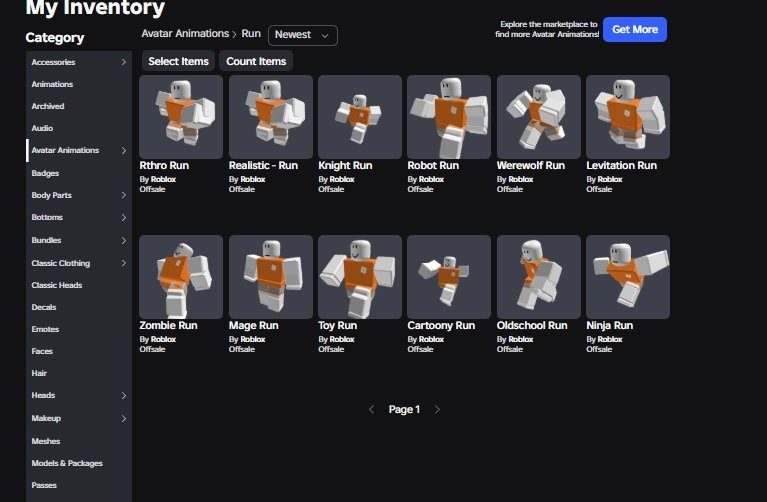Open the Zombie Run title link
Viewport: 767px width, 502px height.
pos(168,325)
